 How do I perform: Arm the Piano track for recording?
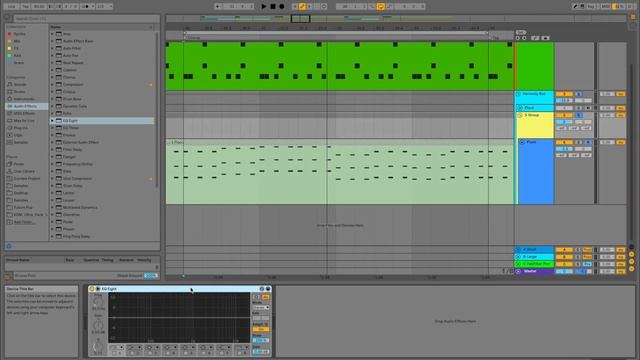click(x=588, y=142)
